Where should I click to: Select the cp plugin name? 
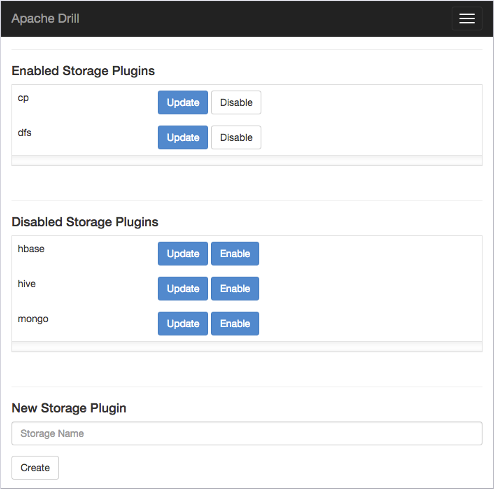point(23,98)
